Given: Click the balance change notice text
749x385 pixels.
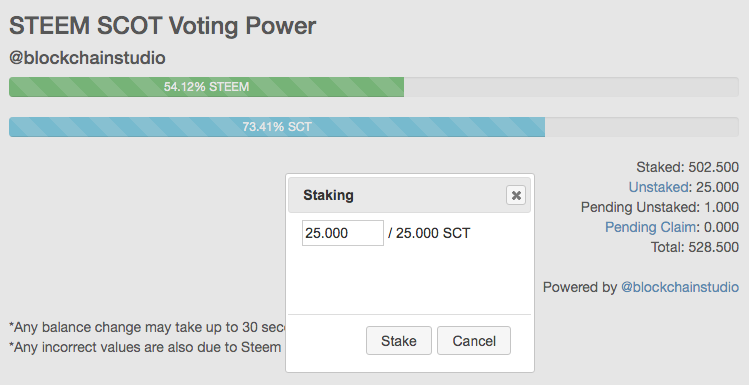Looking at the screenshot, I should (x=147, y=327).
